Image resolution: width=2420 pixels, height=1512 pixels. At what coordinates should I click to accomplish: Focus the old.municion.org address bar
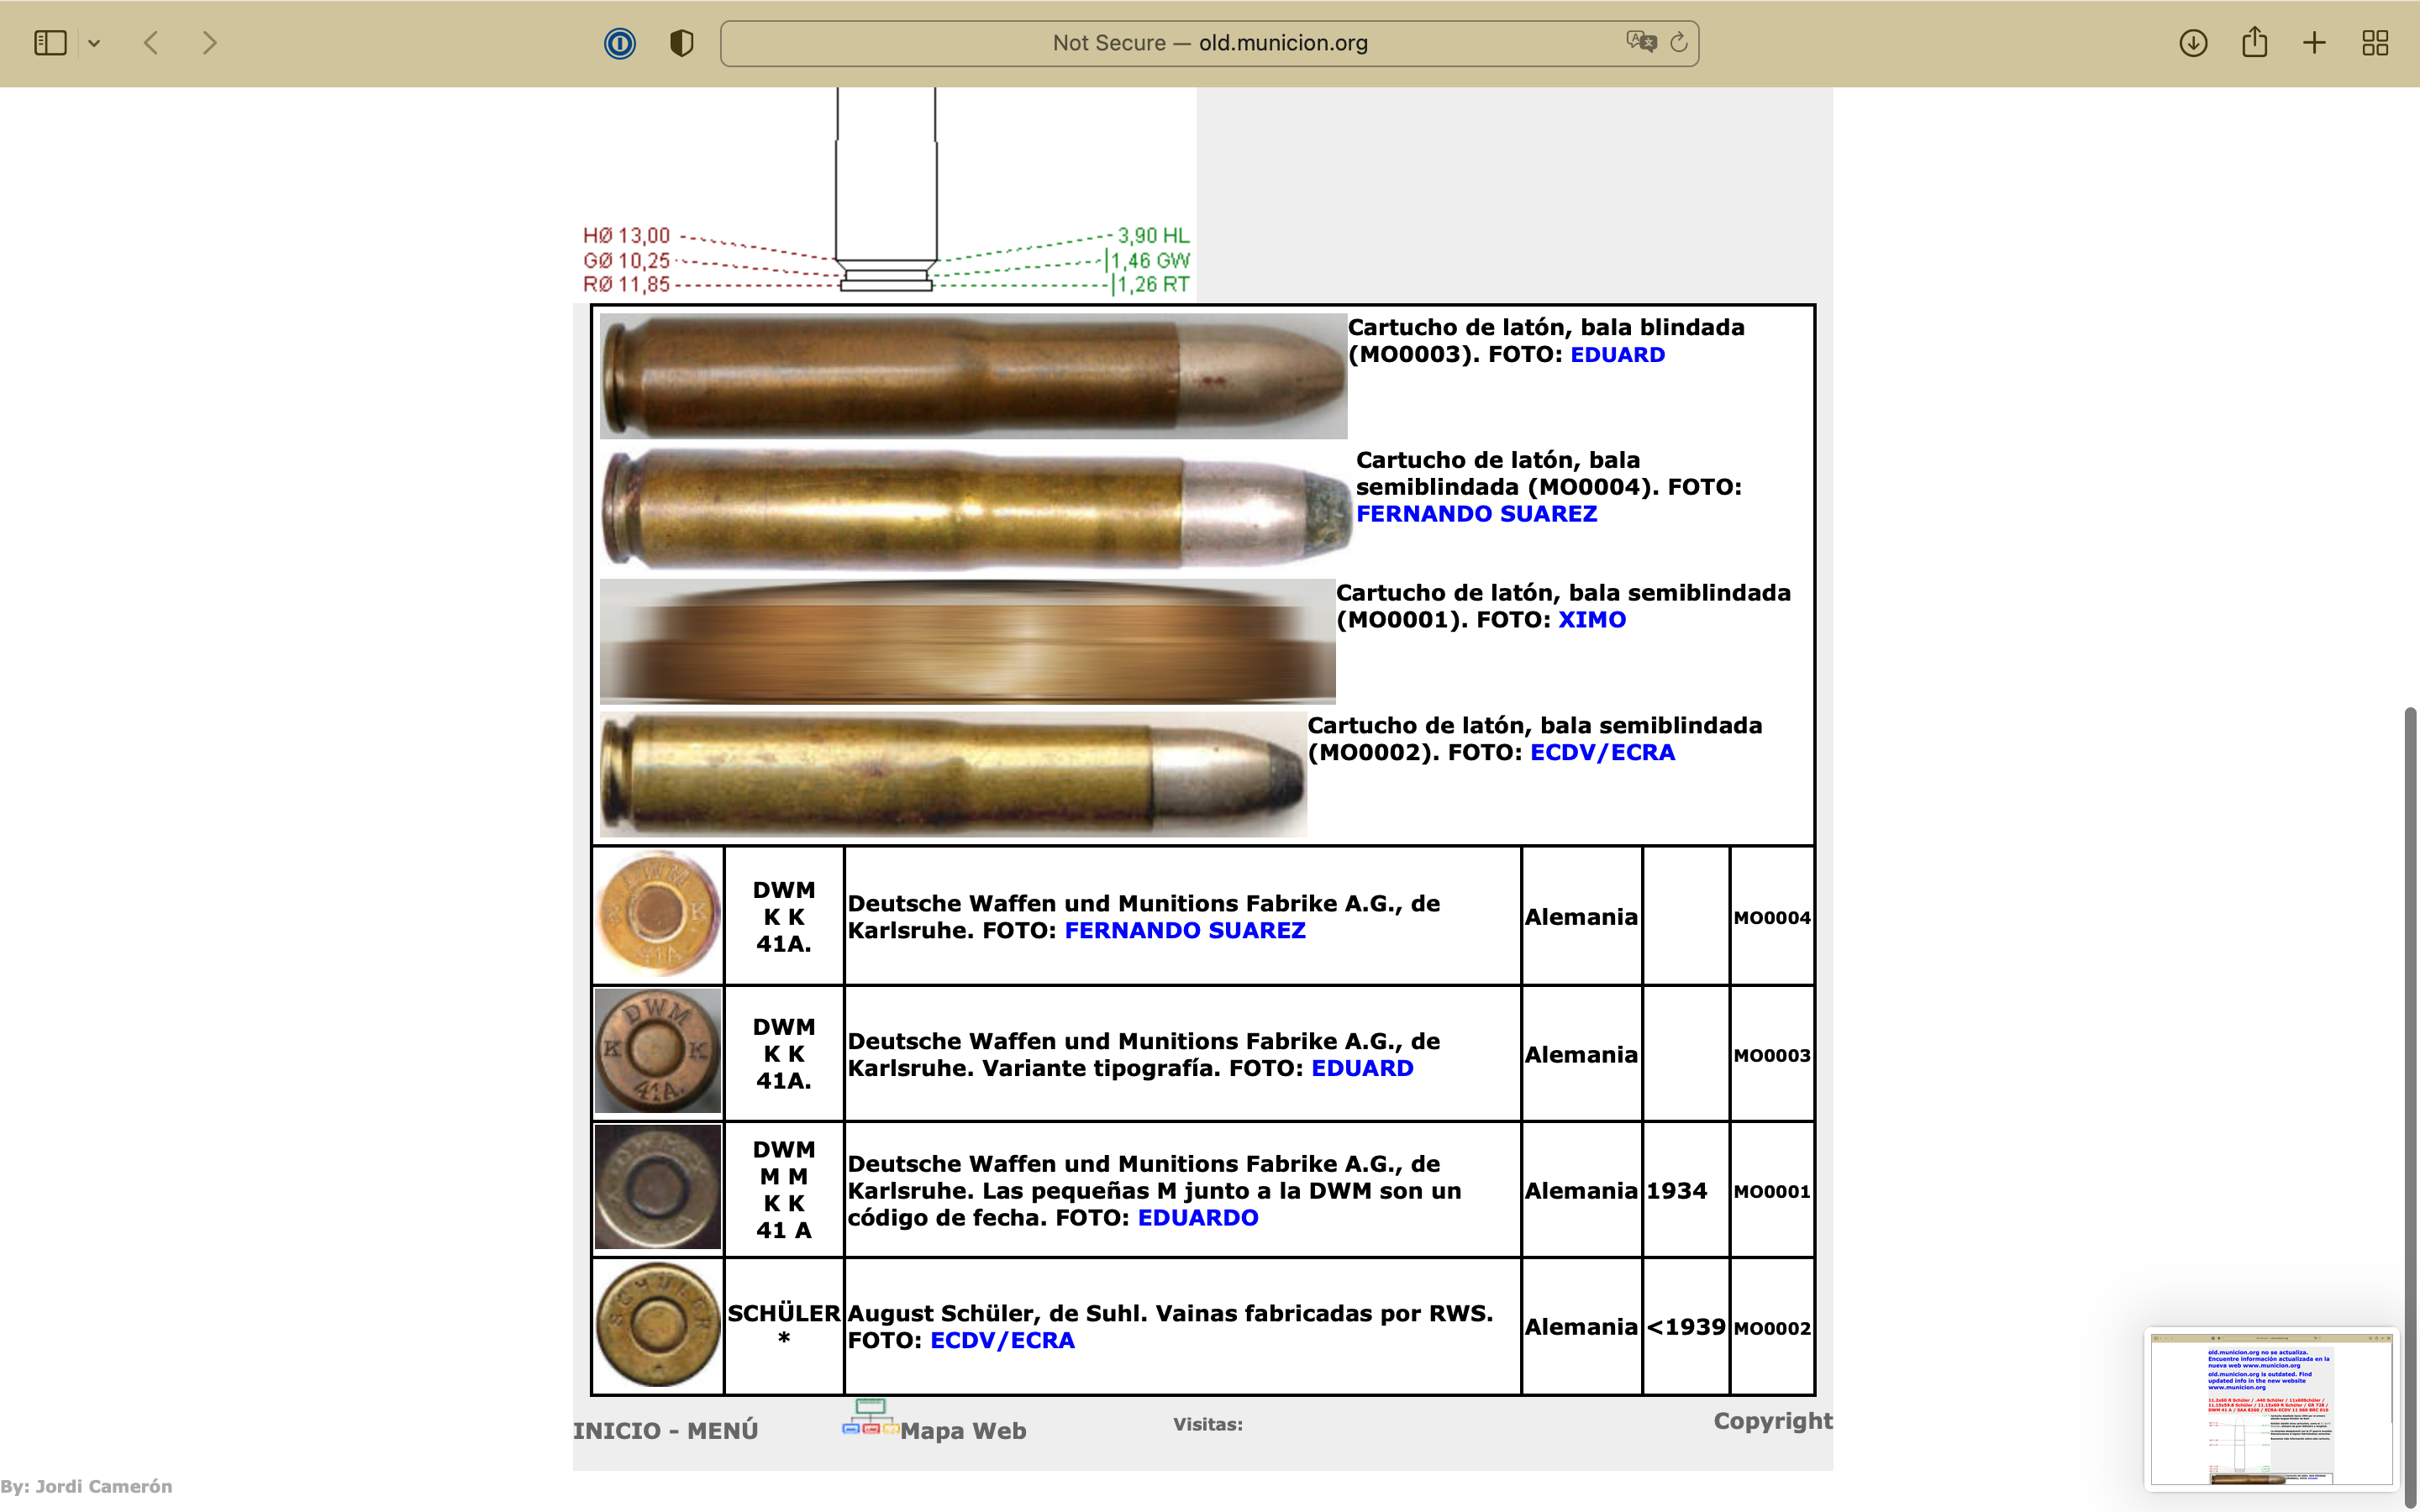(x=1208, y=43)
